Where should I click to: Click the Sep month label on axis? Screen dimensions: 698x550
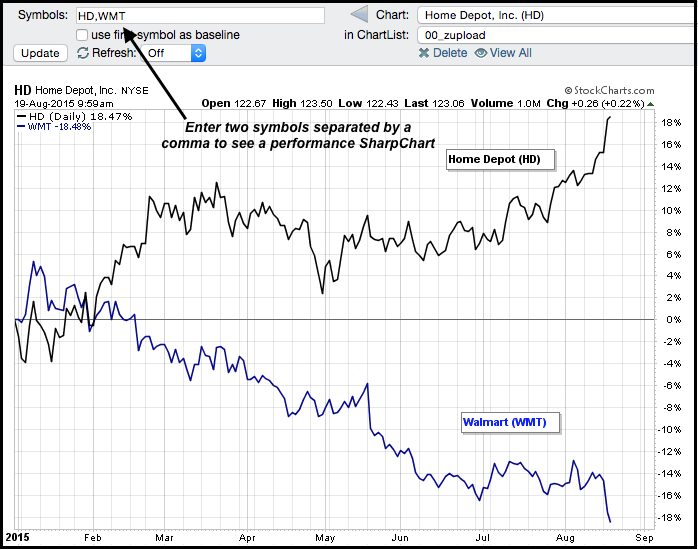pos(644,538)
